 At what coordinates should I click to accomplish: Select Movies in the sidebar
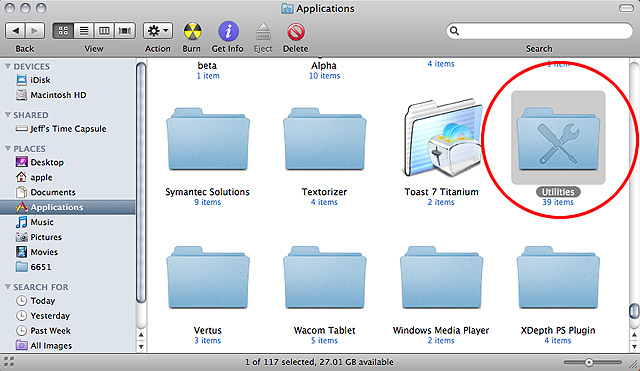[x=37, y=252]
